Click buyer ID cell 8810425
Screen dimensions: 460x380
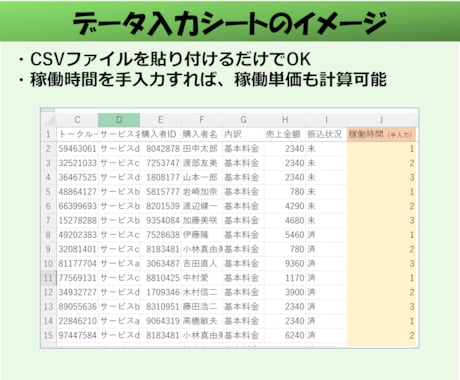pos(160,278)
